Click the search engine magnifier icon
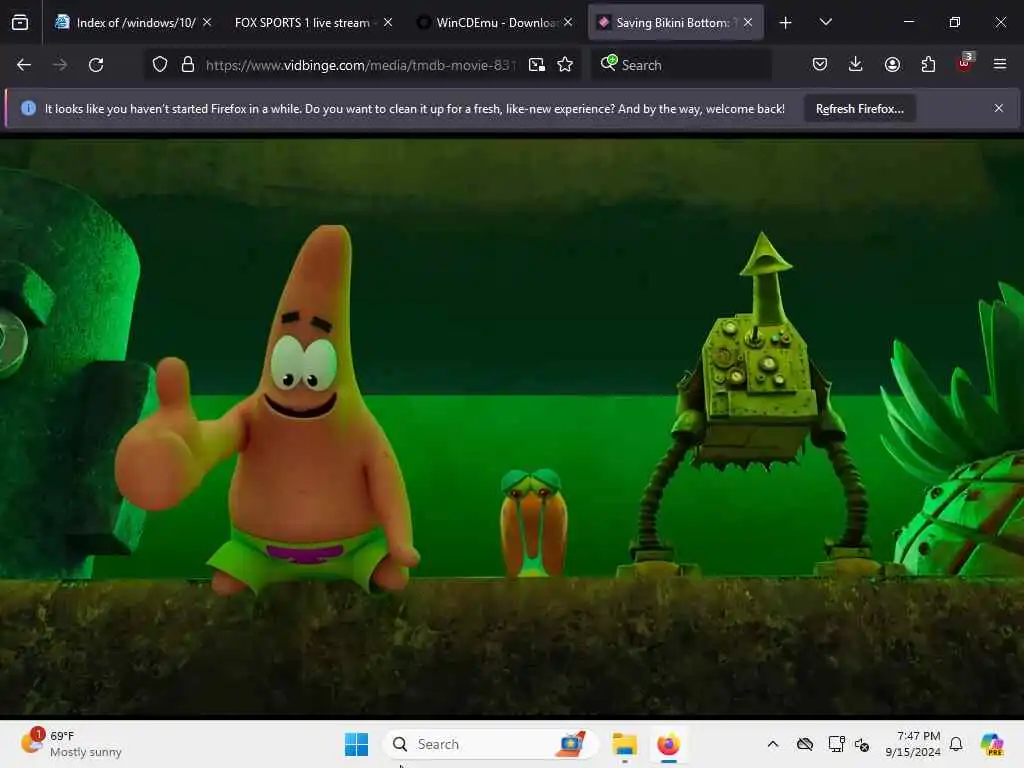 point(609,63)
